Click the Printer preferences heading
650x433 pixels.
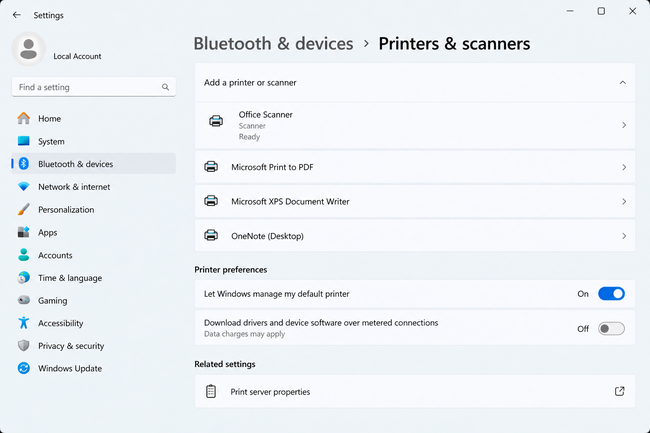(x=230, y=270)
